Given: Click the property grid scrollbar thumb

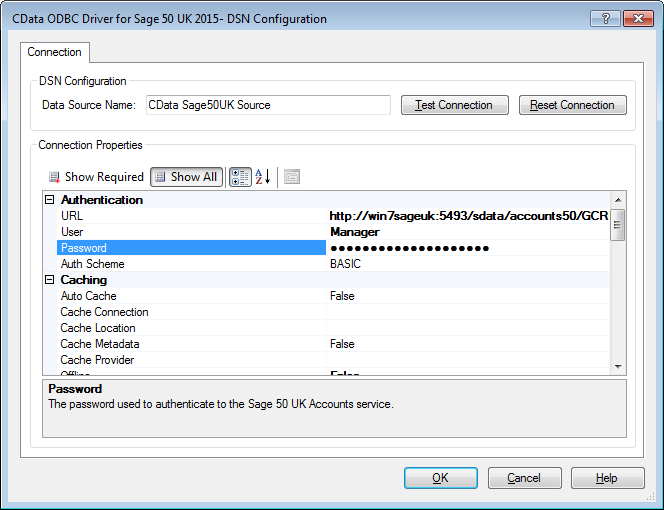Looking at the screenshot, I should [618, 225].
